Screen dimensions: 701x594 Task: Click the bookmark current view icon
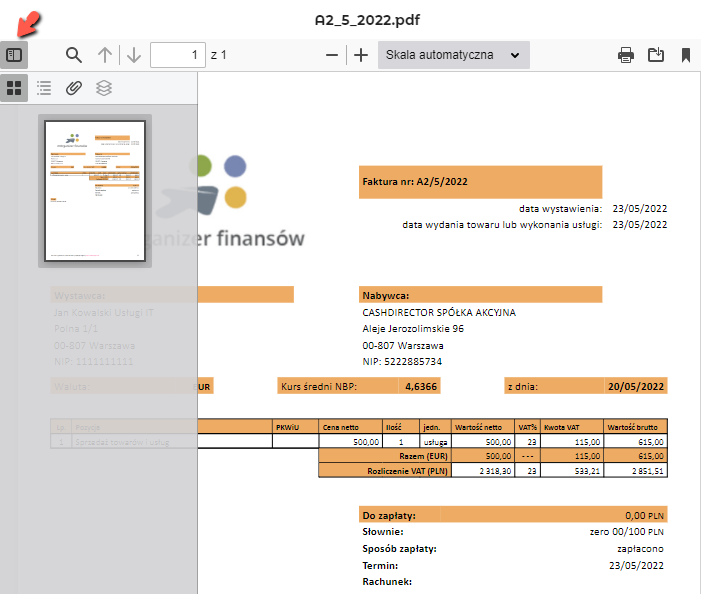coord(686,55)
